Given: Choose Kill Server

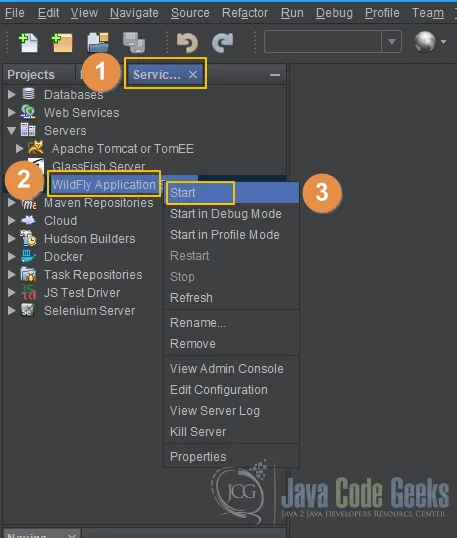Looking at the screenshot, I should pos(232,431).
